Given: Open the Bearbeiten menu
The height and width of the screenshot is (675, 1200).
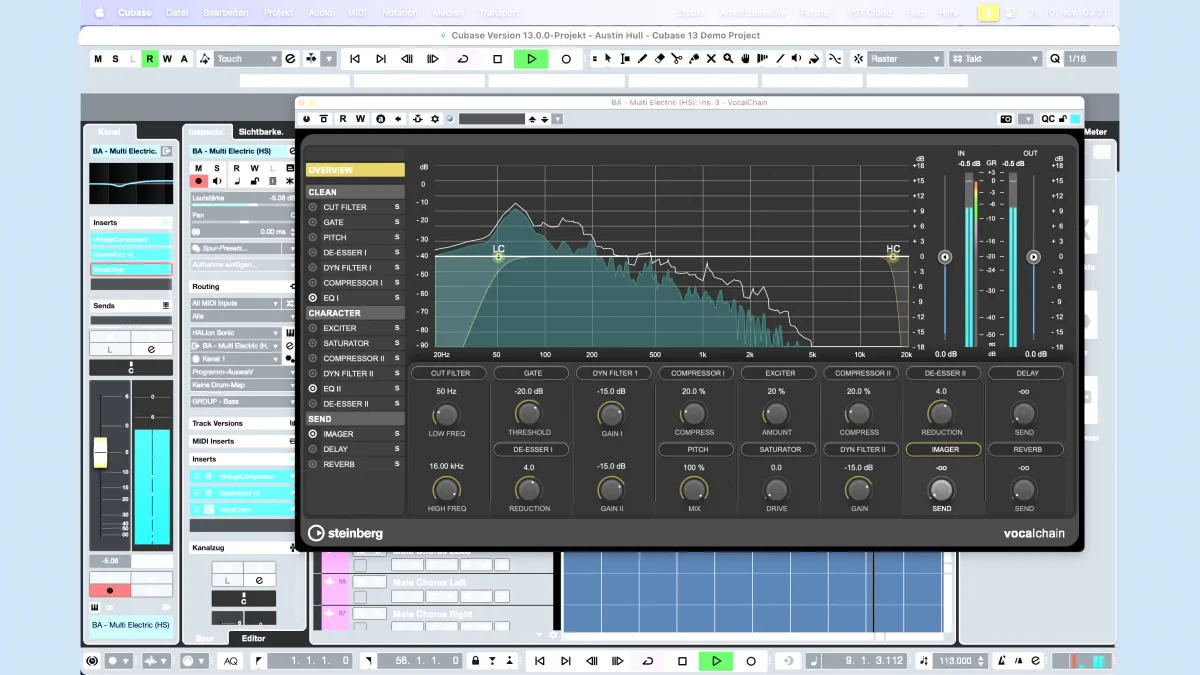Looking at the screenshot, I should coord(227,13).
